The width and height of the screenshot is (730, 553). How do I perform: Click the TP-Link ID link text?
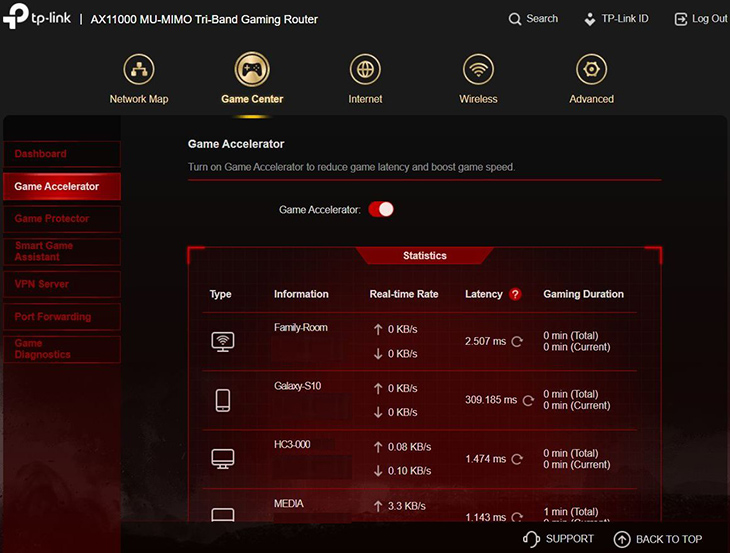pos(625,19)
